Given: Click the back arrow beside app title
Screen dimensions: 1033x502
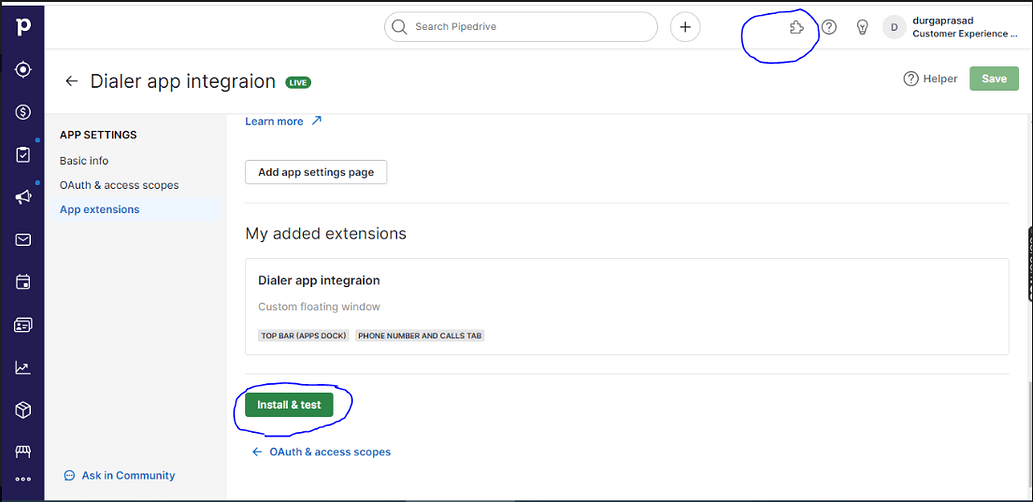Looking at the screenshot, I should [71, 81].
